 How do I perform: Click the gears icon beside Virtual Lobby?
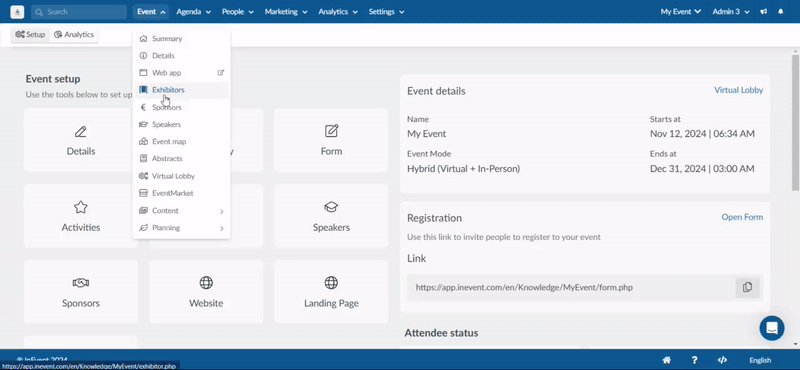(x=143, y=176)
